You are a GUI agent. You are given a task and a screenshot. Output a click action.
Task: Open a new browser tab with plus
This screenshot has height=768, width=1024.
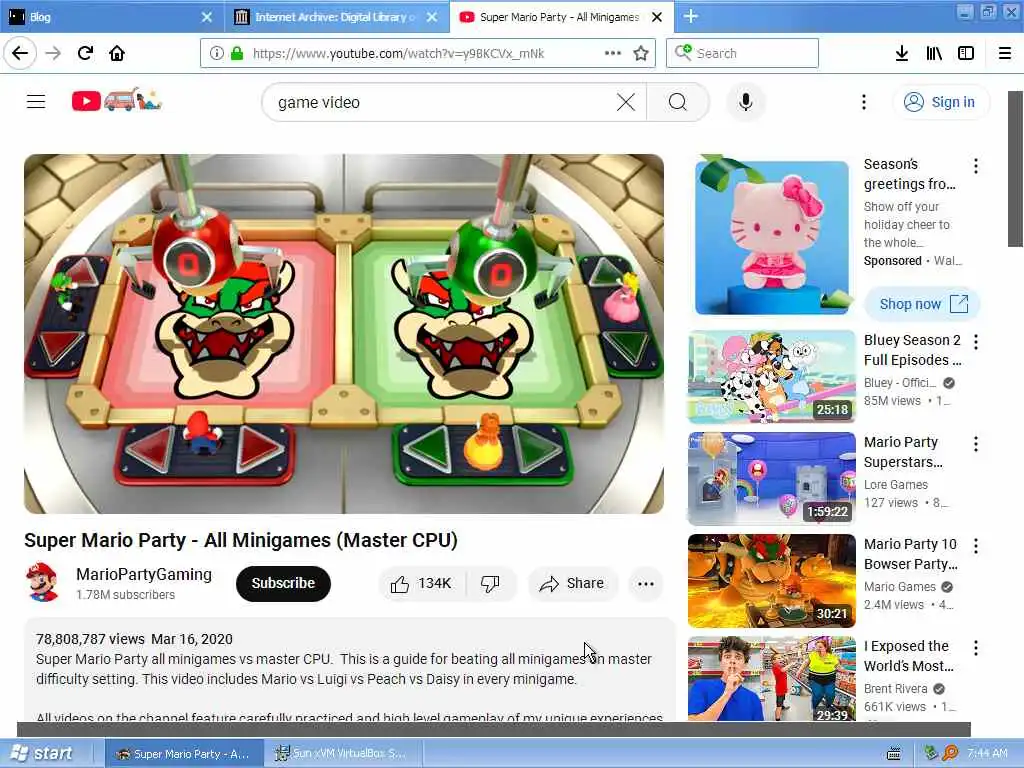(691, 17)
